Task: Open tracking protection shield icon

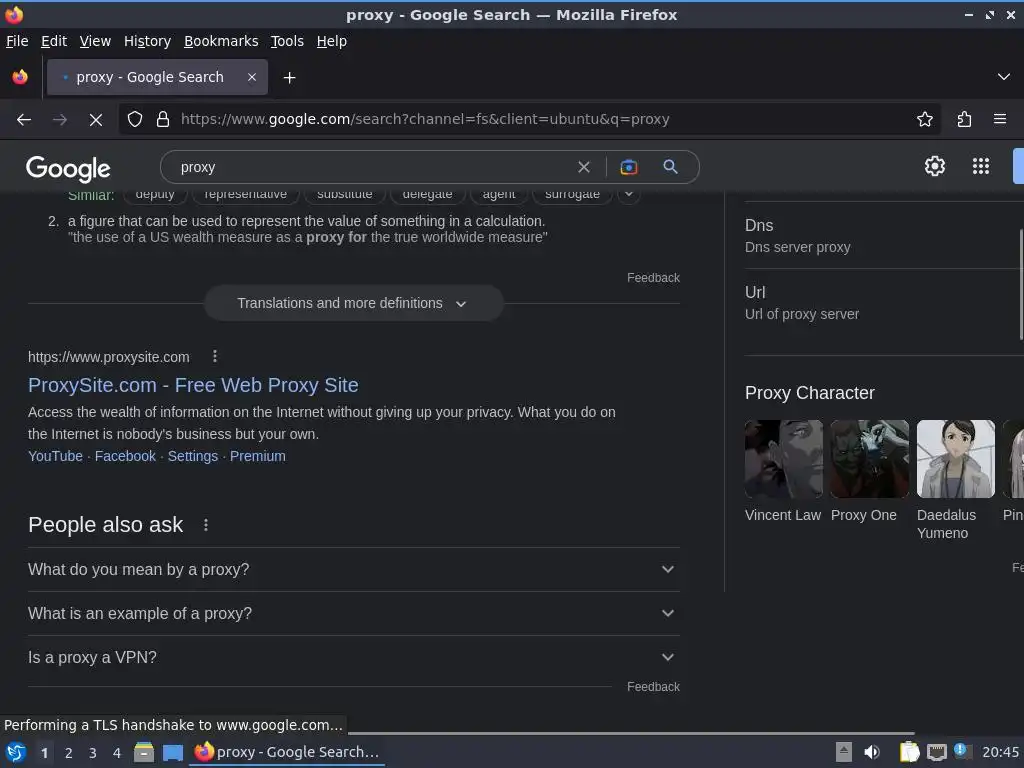Action: pyautogui.click(x=135, y=120)
